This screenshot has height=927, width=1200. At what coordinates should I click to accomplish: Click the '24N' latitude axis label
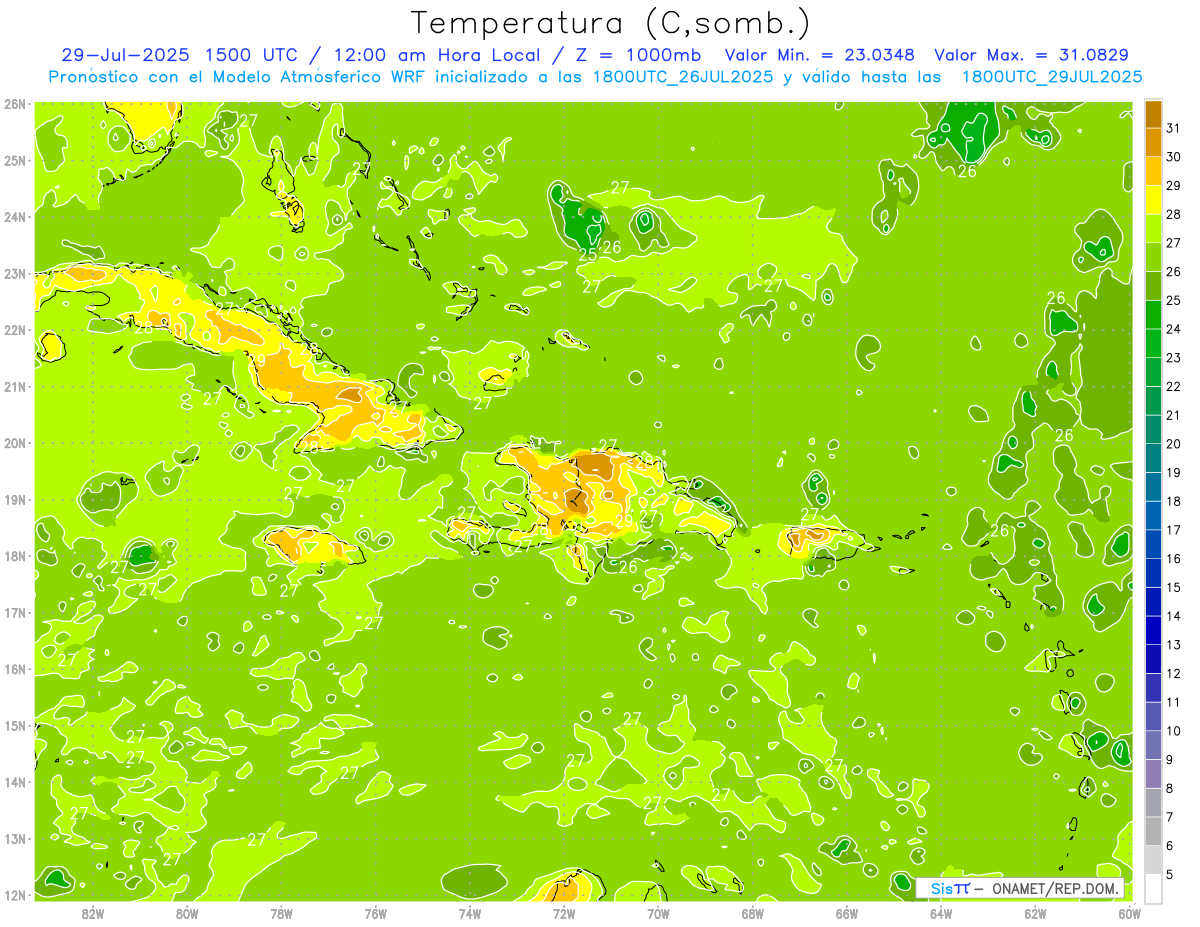click(15, 217)
